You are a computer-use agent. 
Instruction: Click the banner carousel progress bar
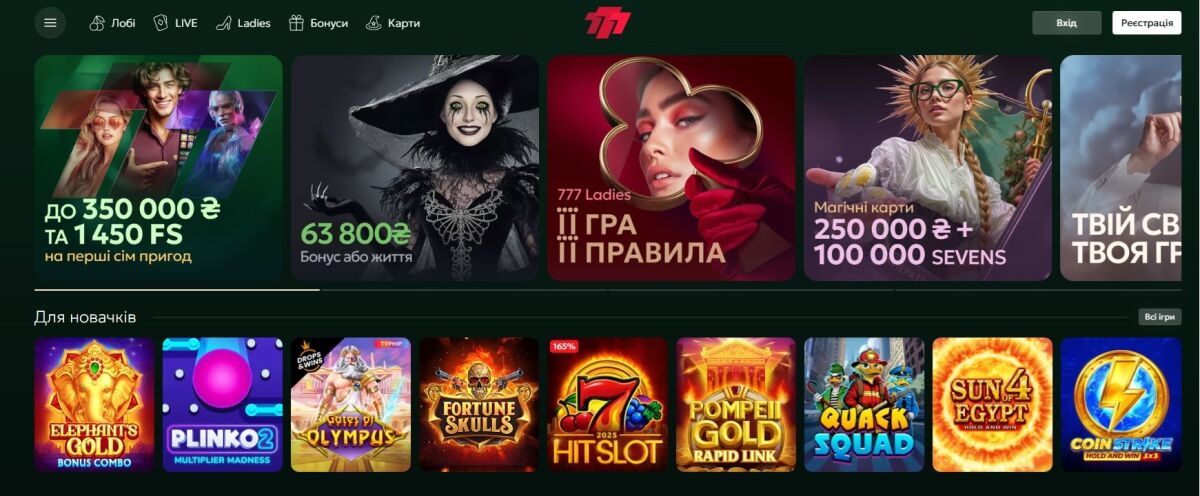tap(608, 290)
